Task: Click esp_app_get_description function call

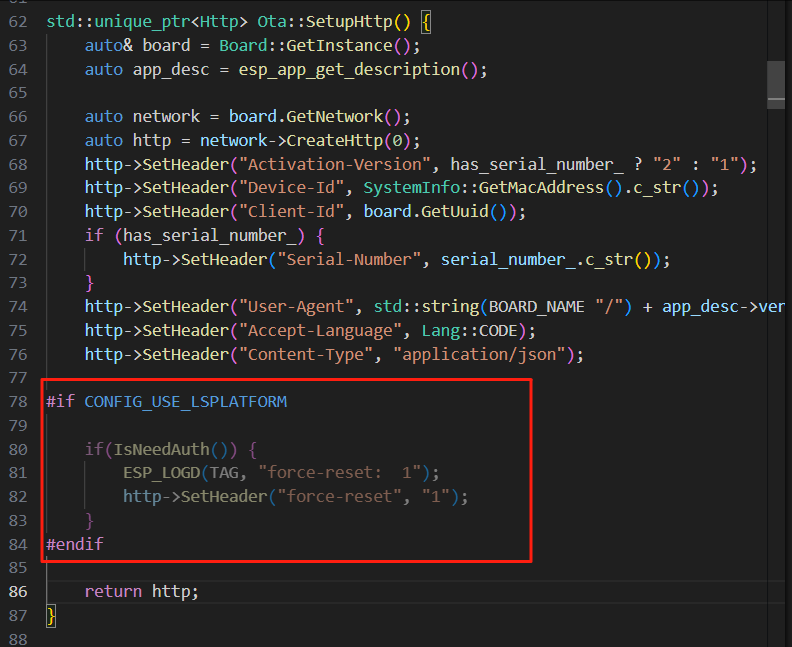Action: point(349,70)
